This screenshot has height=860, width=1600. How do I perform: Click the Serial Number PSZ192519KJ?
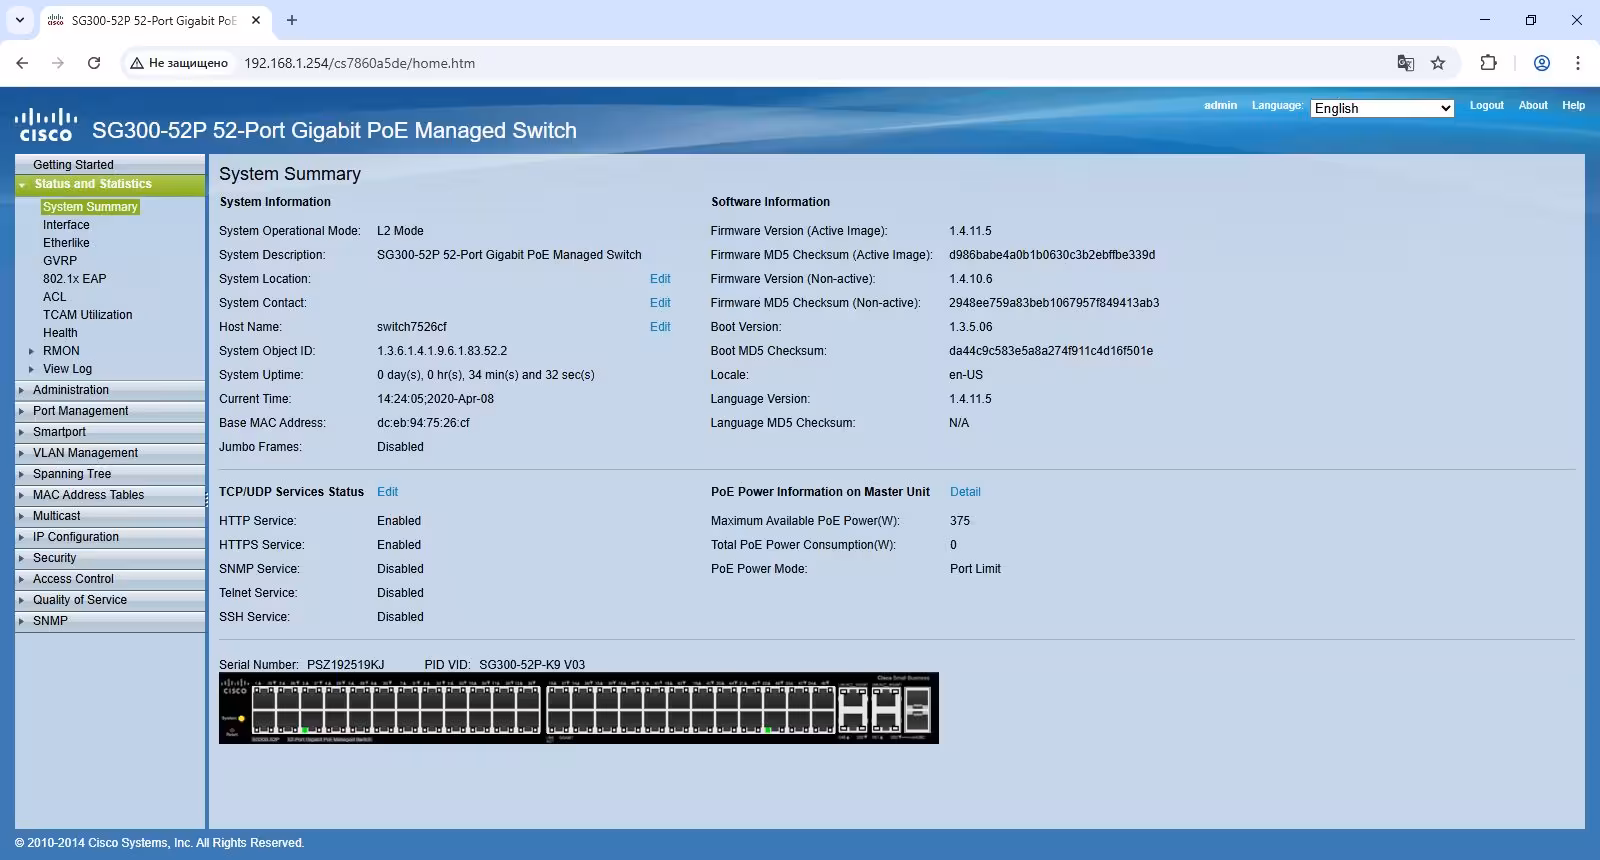pyautogui.click(x=345, y=665)
